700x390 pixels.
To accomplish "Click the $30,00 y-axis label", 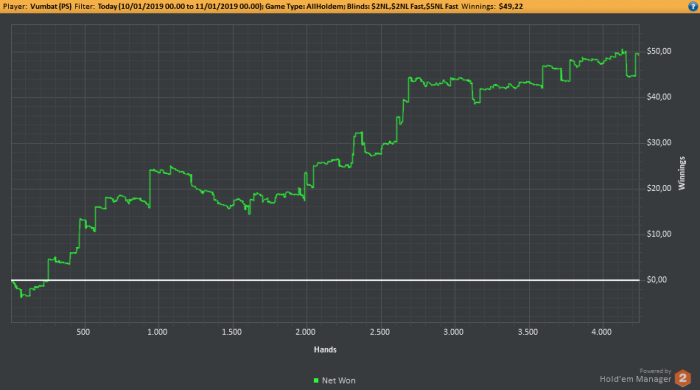I will [659, 143].
